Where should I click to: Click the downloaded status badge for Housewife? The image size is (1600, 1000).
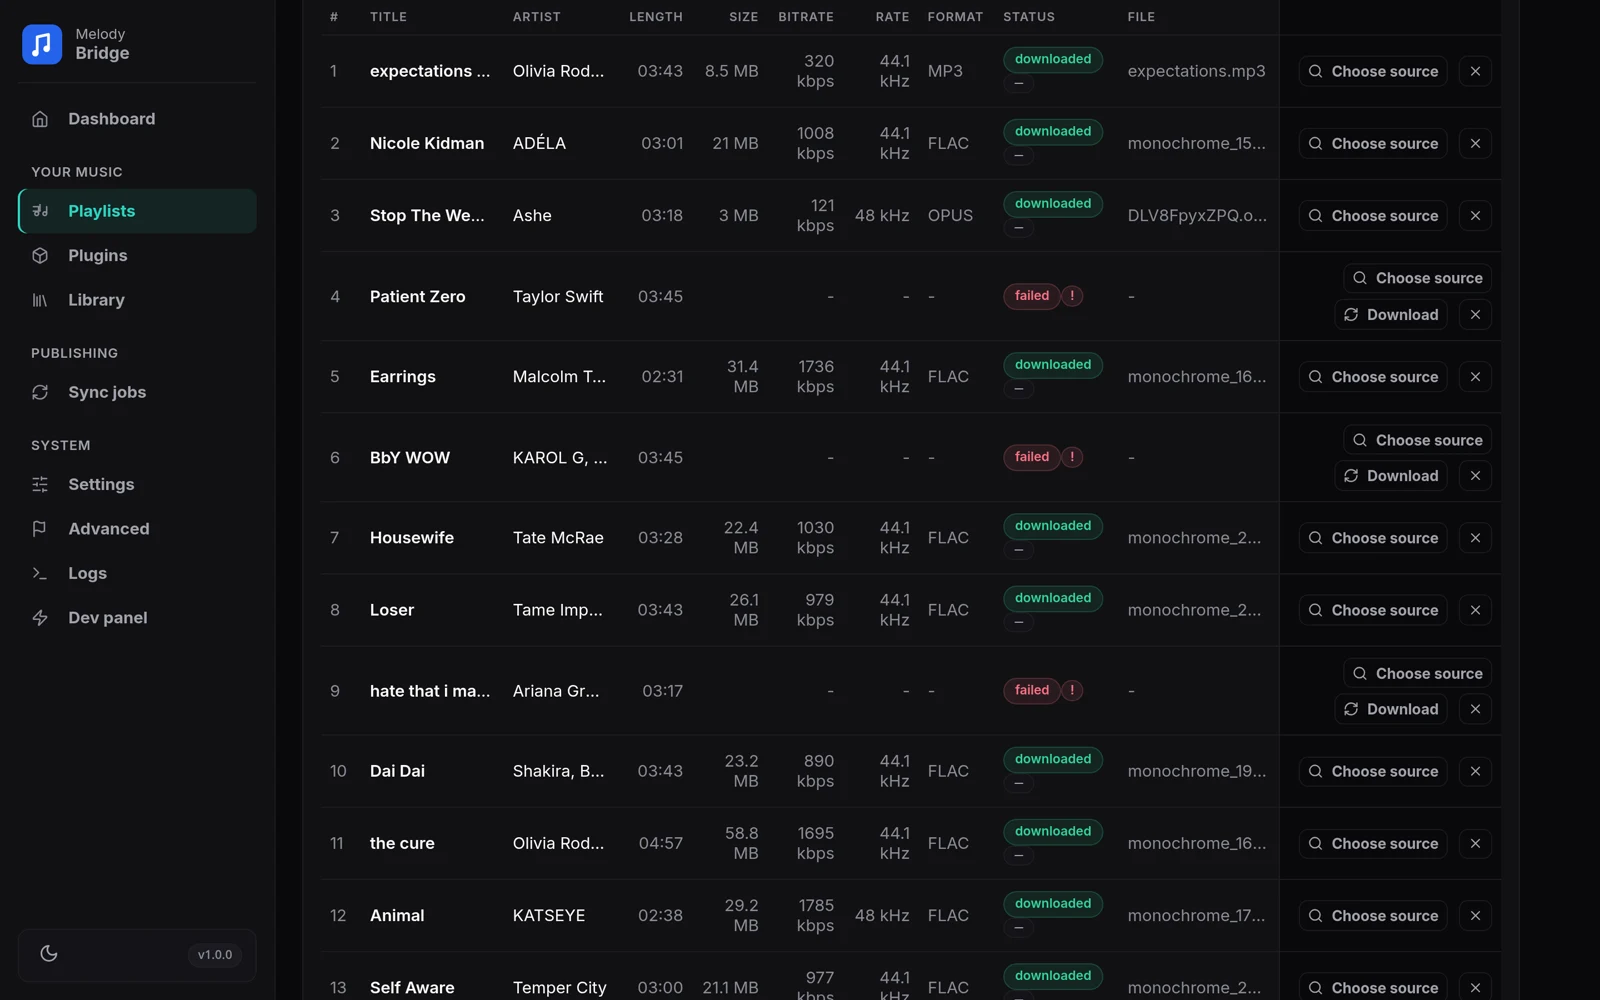tap(1053, 526)
